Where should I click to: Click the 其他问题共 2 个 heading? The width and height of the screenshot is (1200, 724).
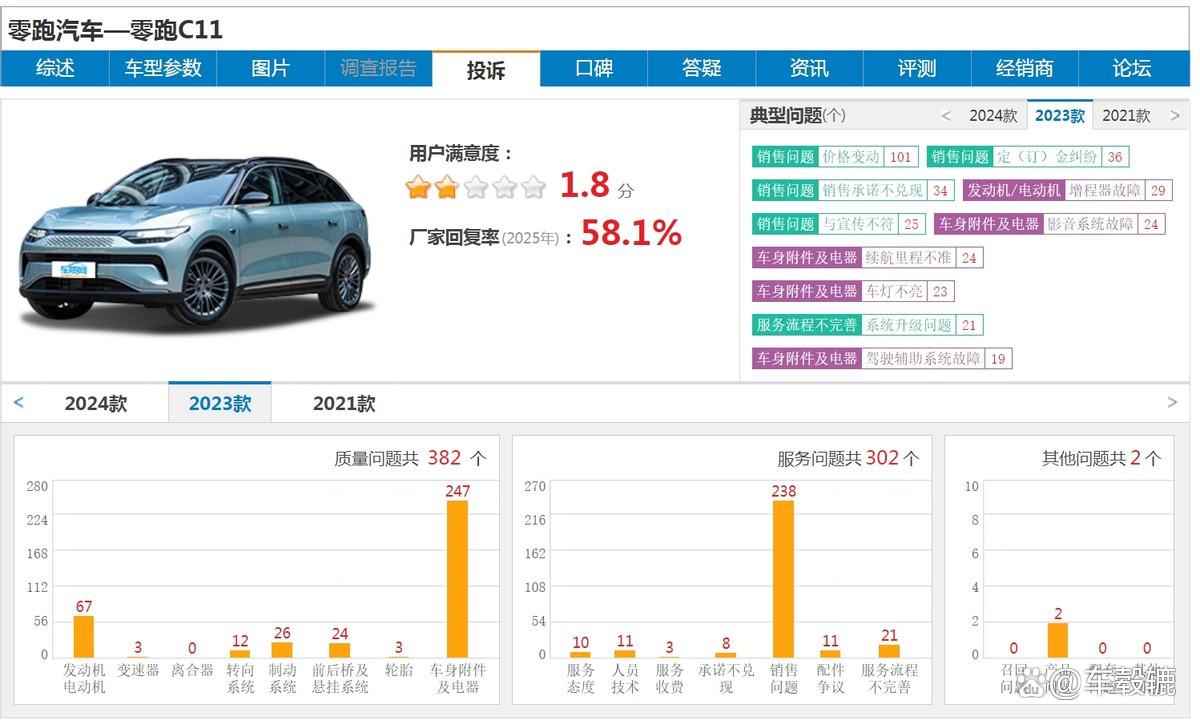click(x=1102, y=458)
